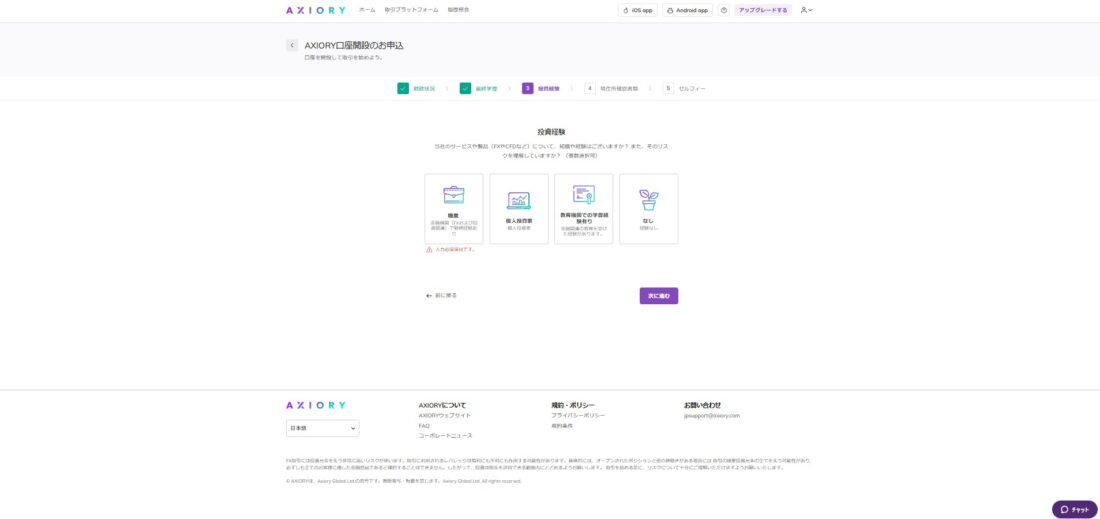
Task: Select the 個人投資家 option card
Action: 519,209
